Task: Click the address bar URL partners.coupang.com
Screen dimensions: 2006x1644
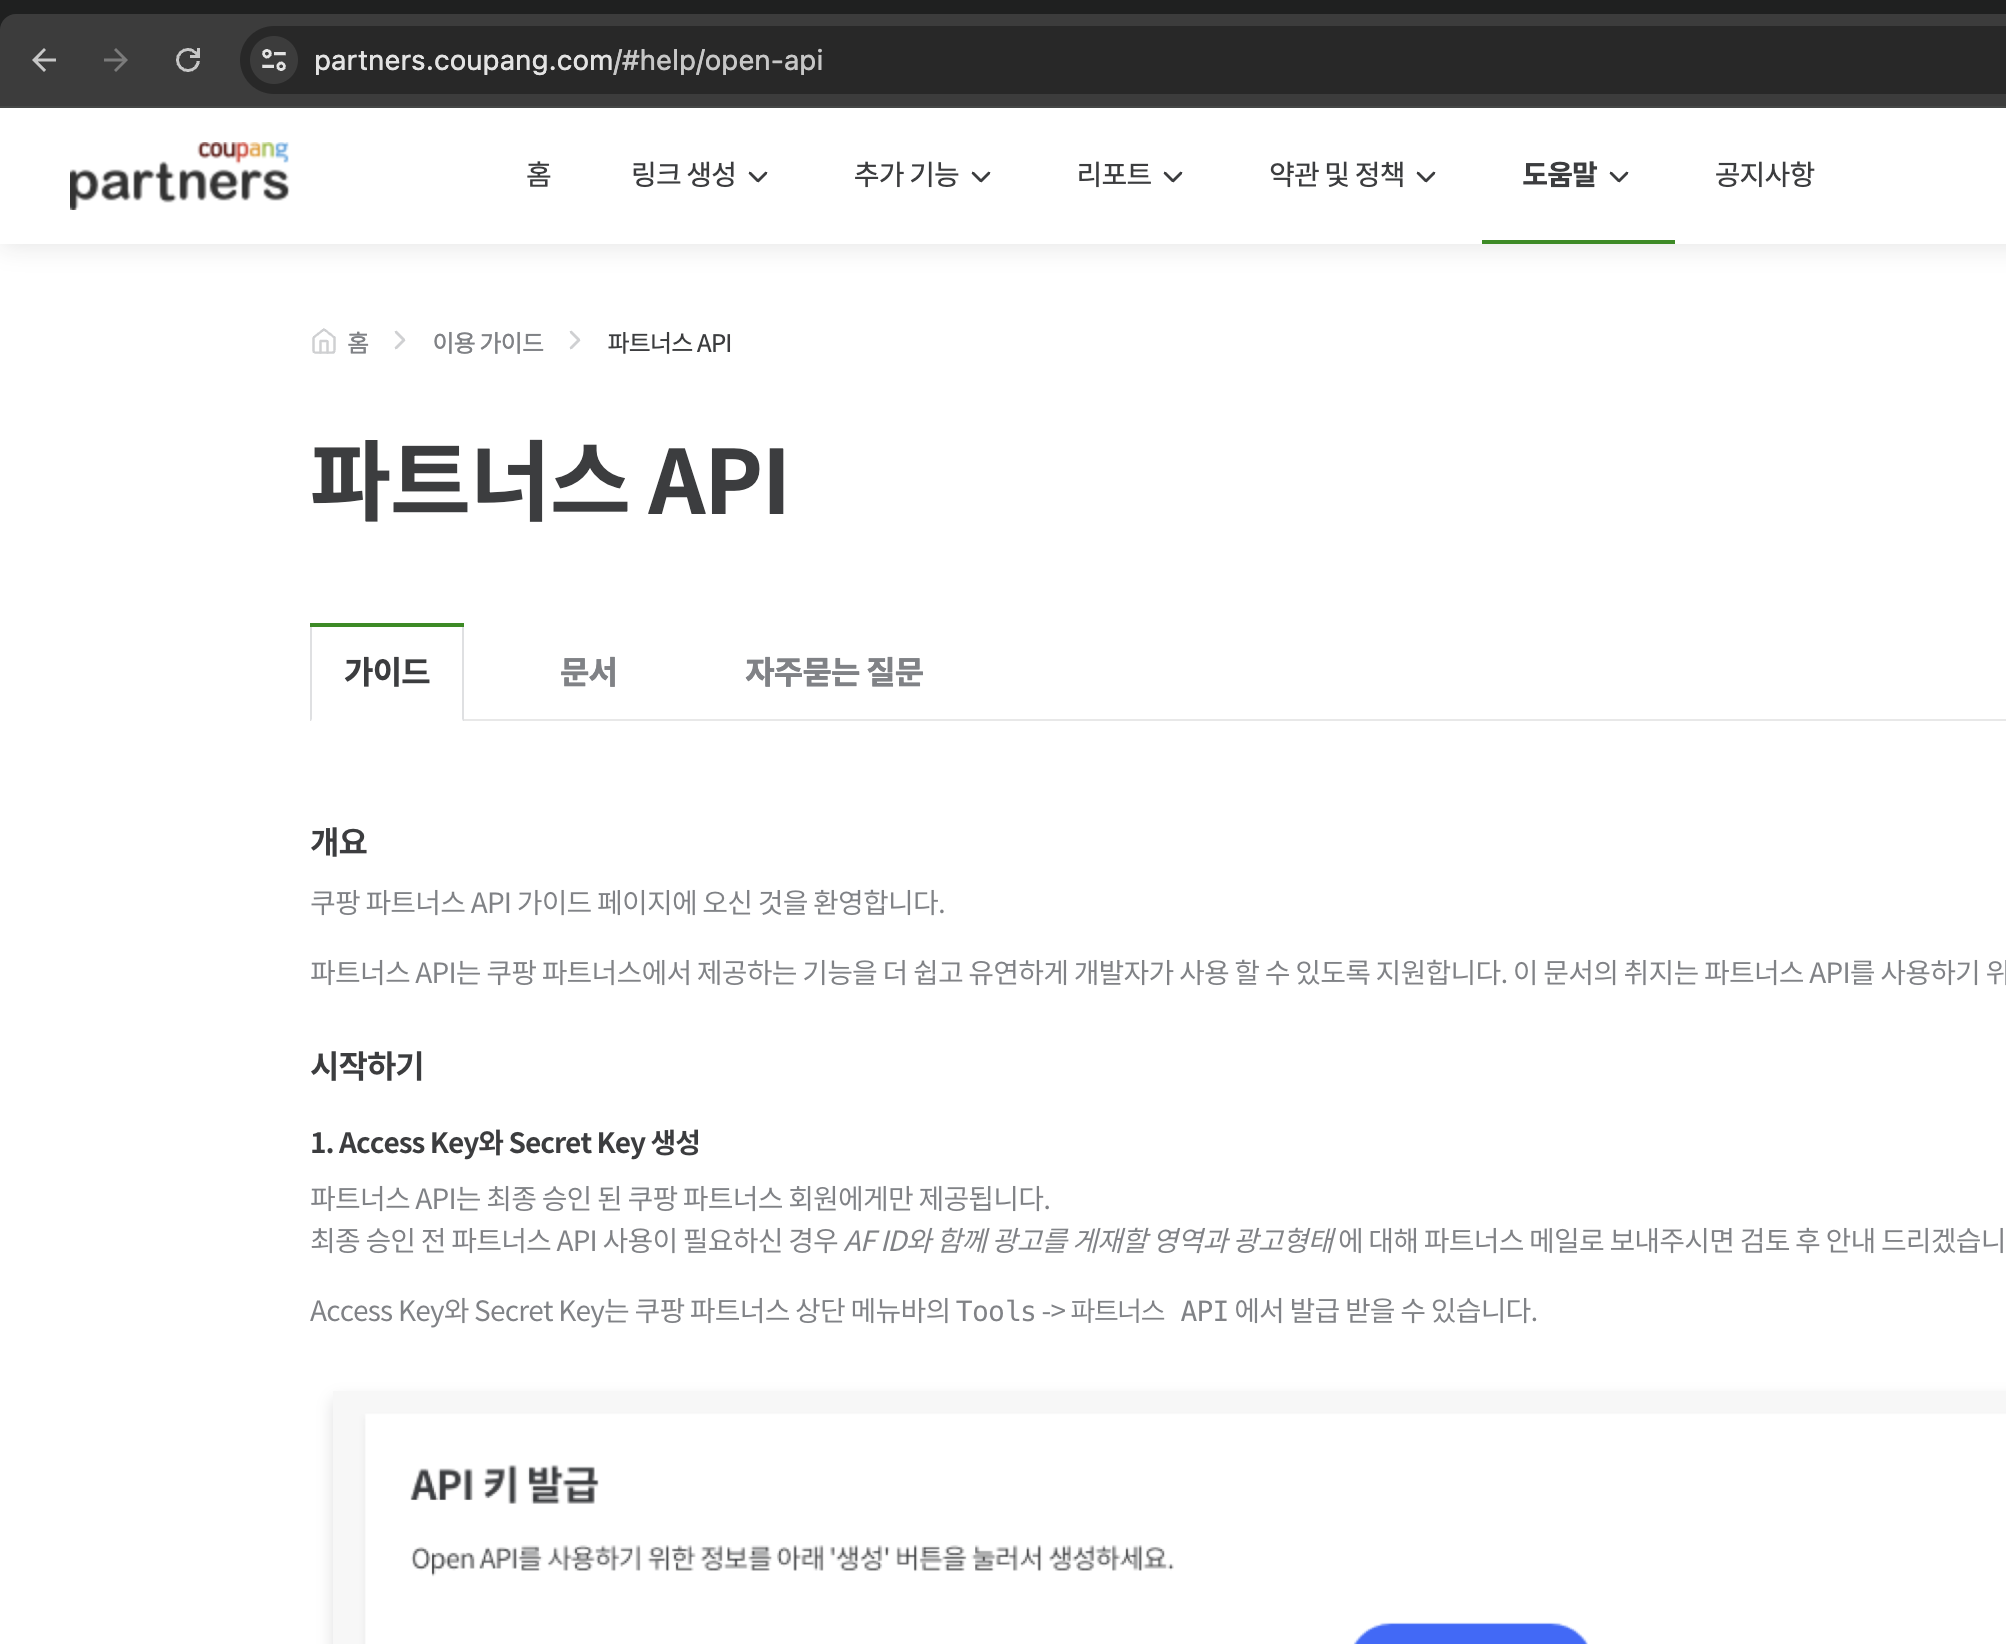Action: click(x=568, y=60)
